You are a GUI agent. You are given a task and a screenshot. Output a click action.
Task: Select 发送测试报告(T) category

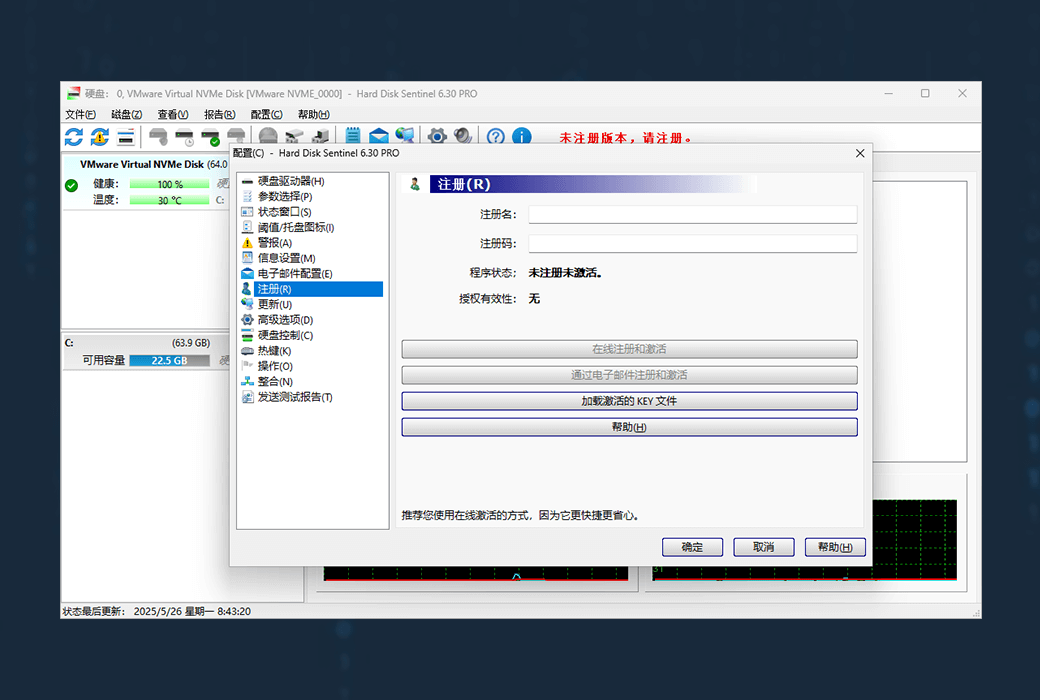(x=295, y=397)
